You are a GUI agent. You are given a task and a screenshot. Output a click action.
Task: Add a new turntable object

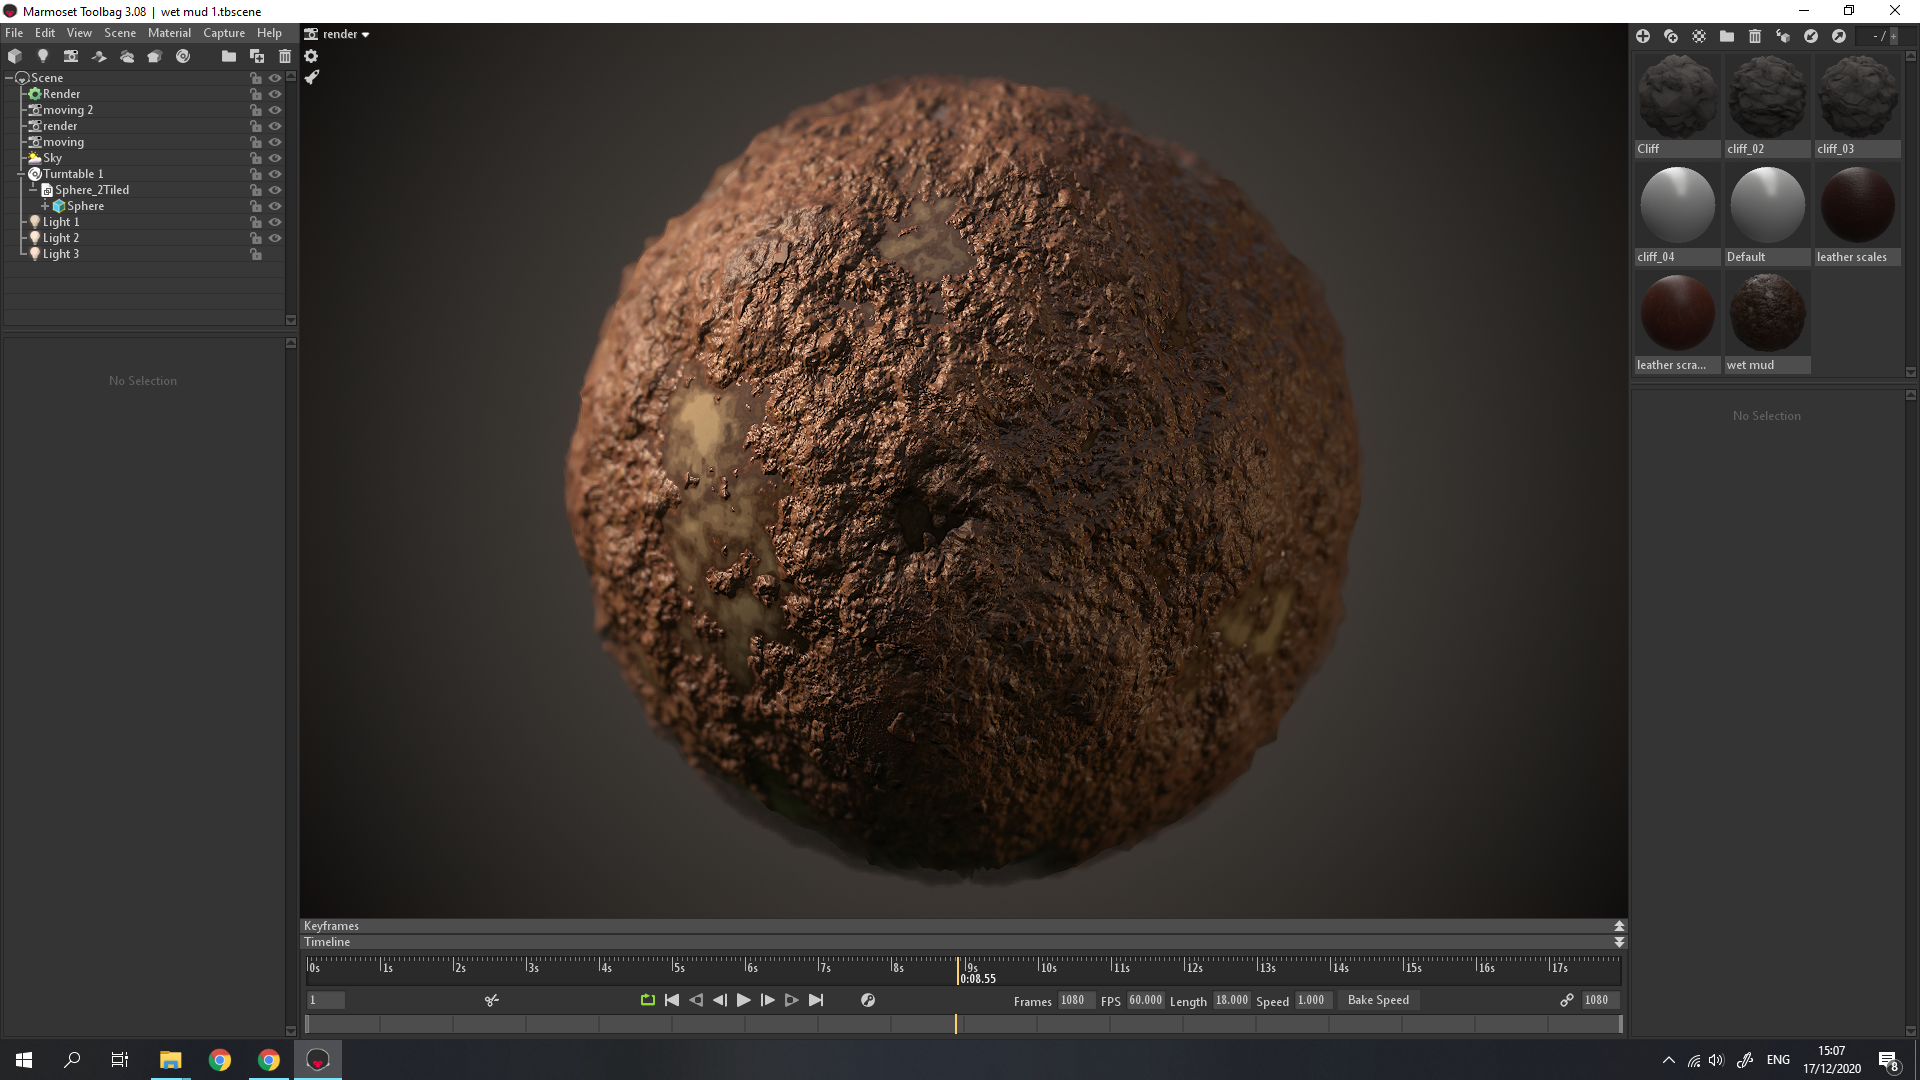[x=183, y=56]
